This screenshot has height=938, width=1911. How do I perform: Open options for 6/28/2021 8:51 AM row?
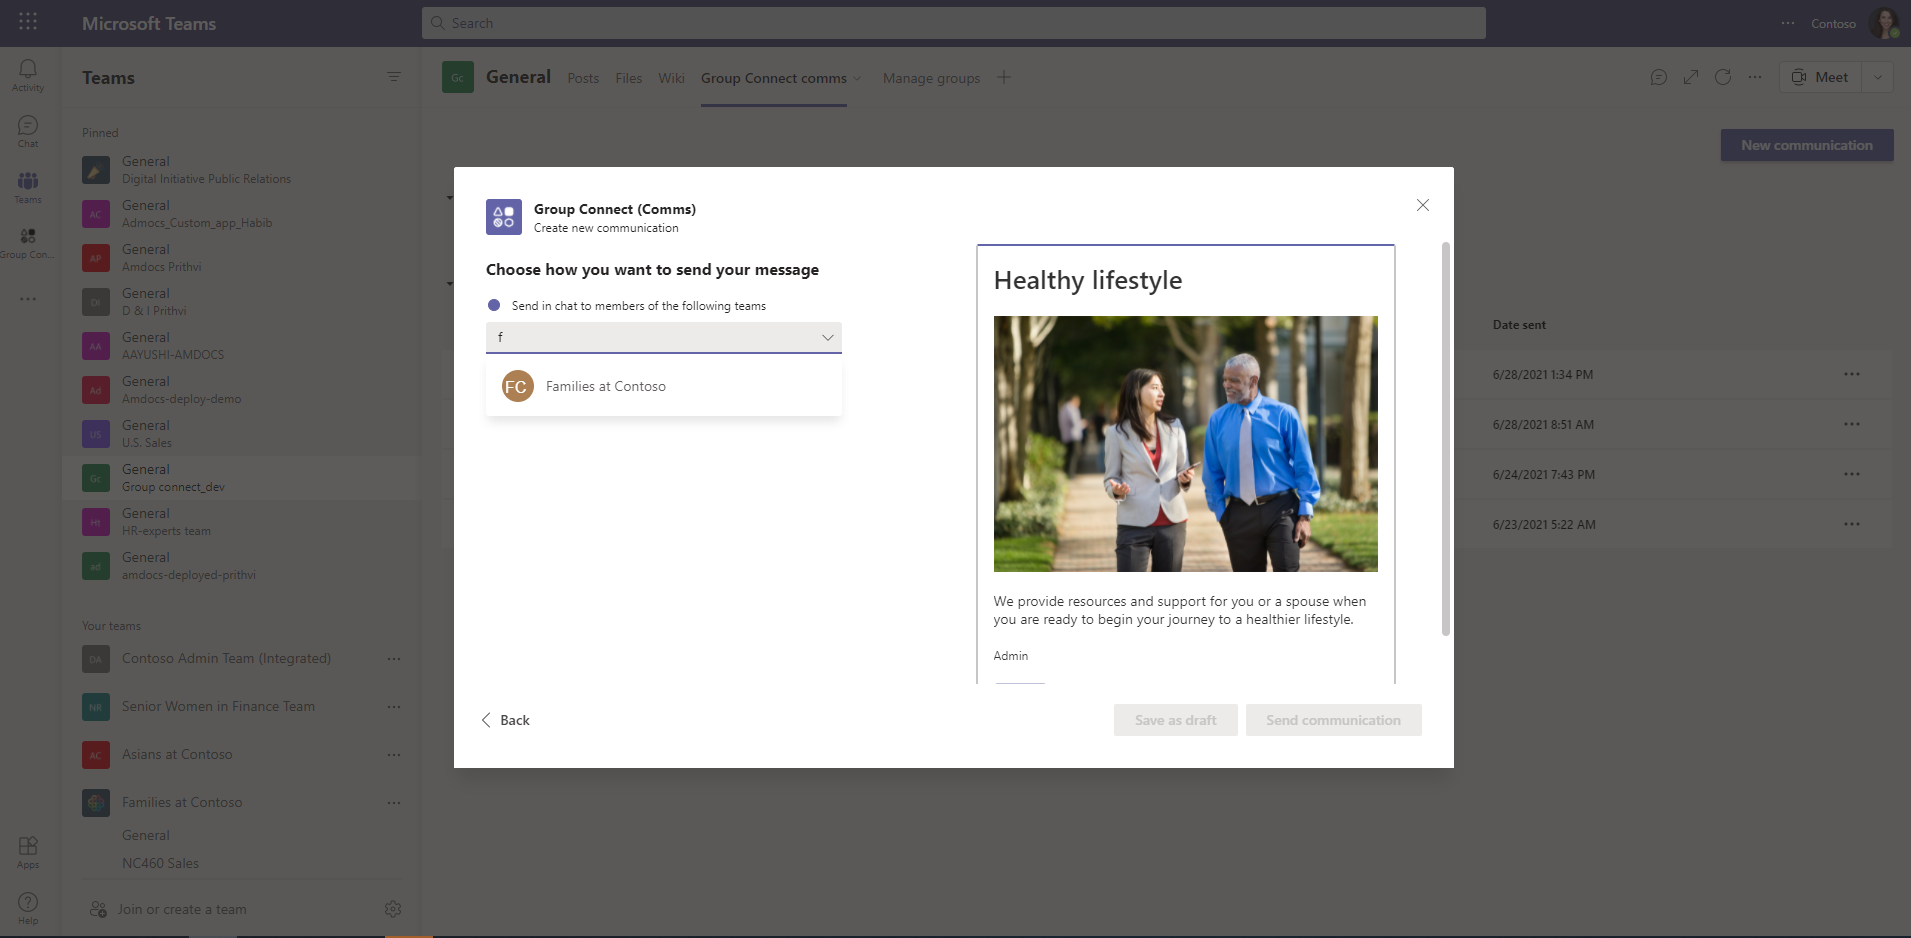point(1852,424)
